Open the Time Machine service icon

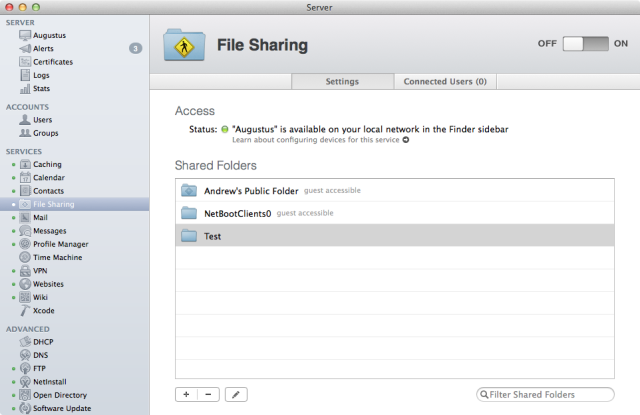(x=25, y=257)
